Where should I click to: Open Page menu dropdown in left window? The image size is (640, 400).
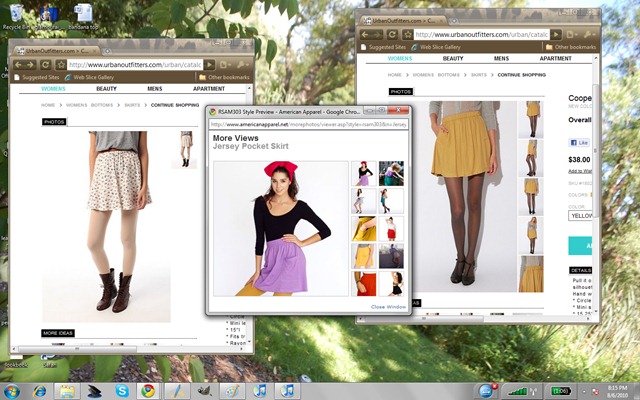tap(226, 64)
